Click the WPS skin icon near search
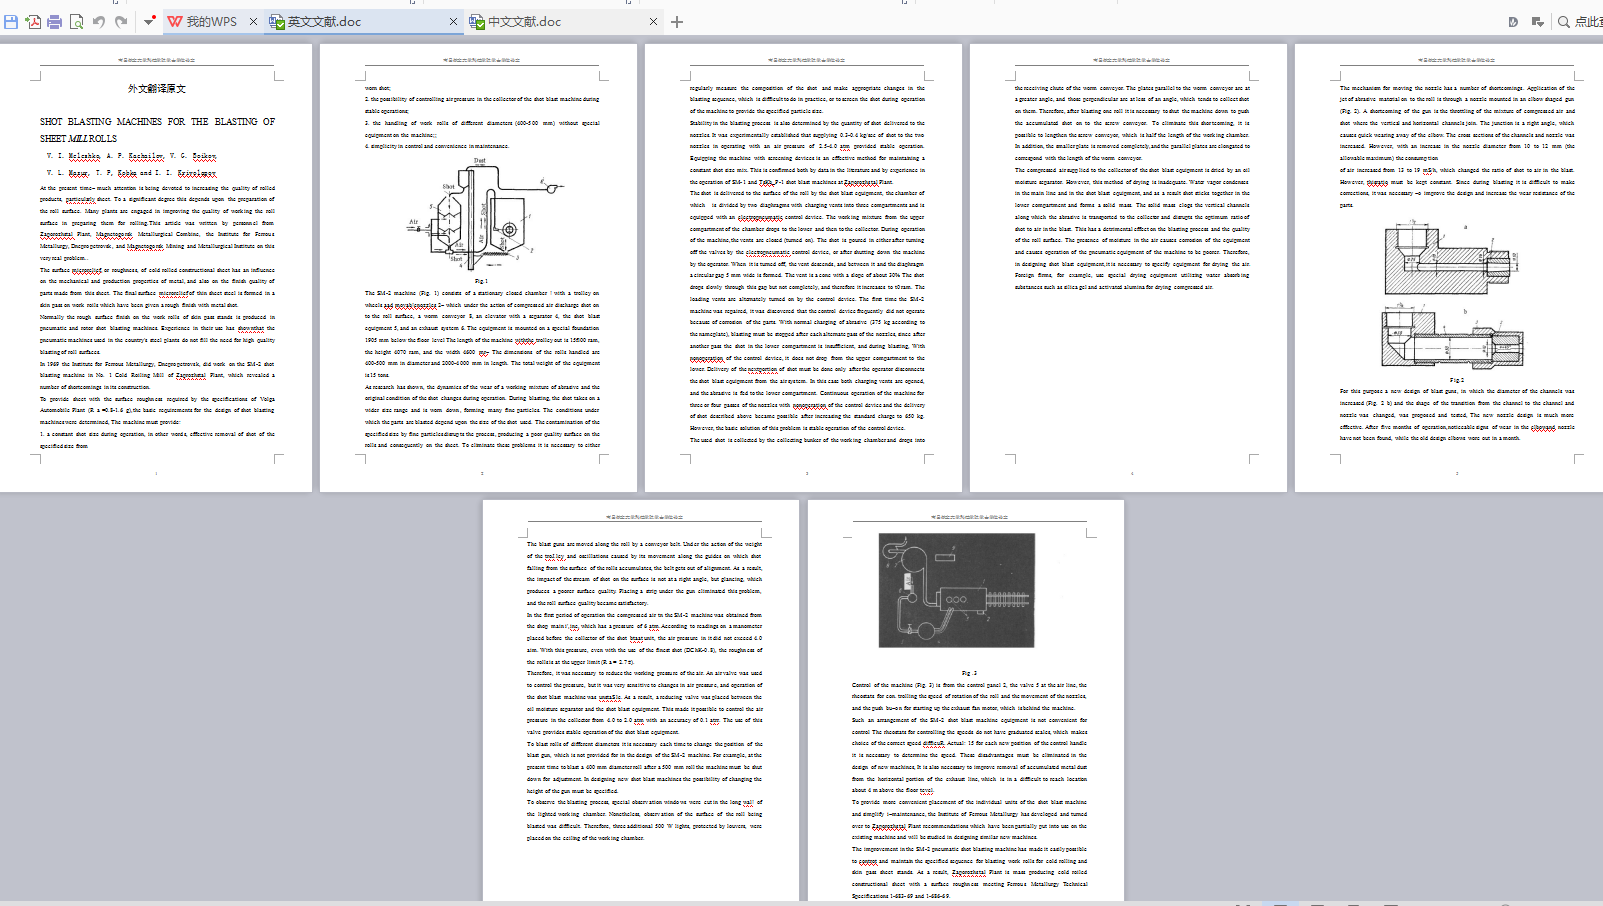1603x906 pixels. pos(1513,21)
